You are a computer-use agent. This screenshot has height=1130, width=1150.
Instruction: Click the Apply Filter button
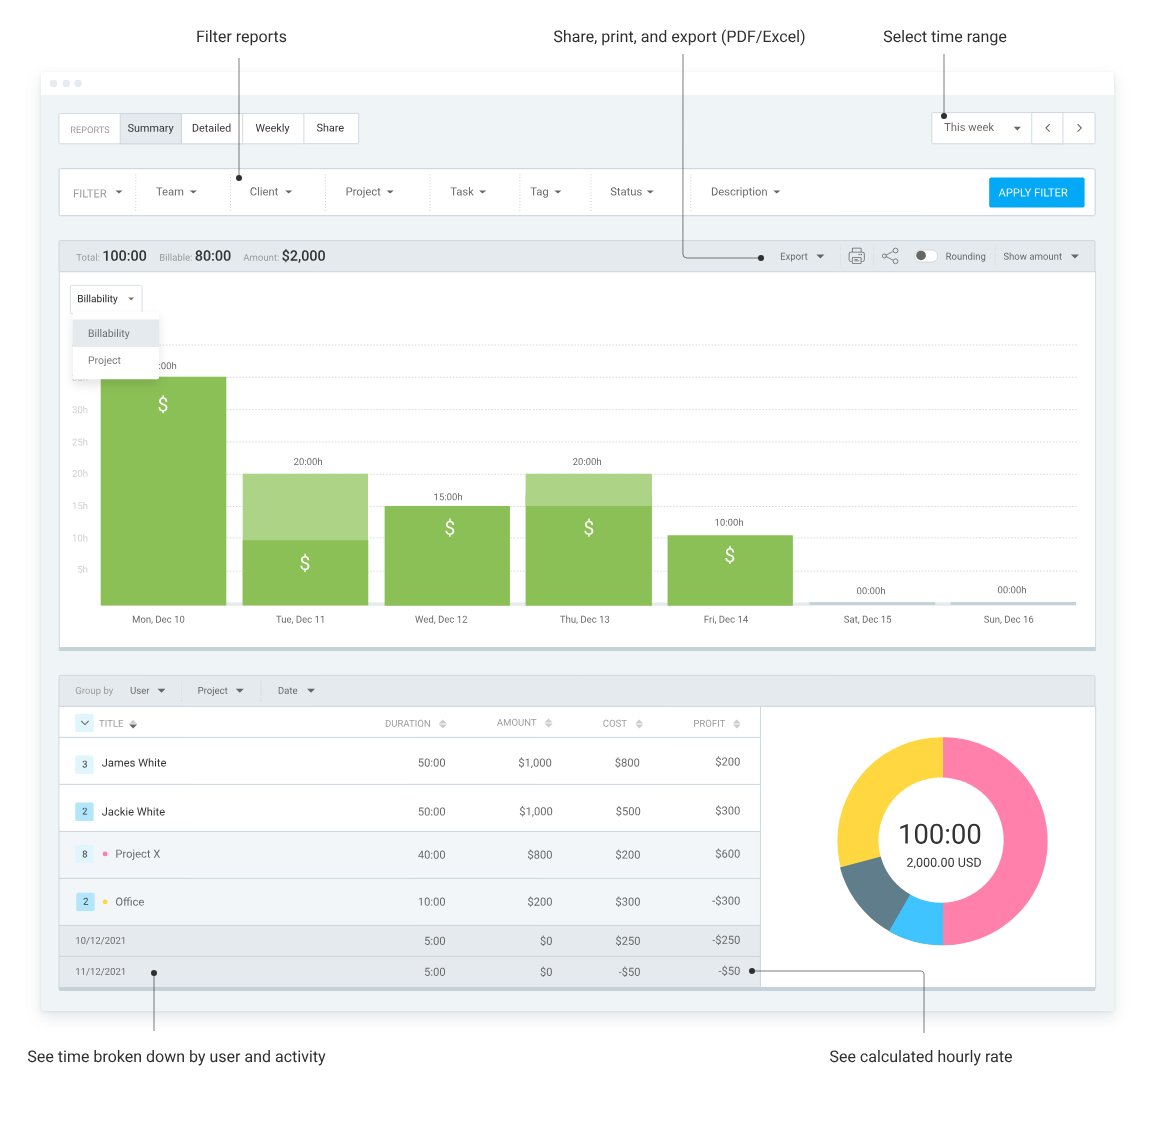point(1036,192)
